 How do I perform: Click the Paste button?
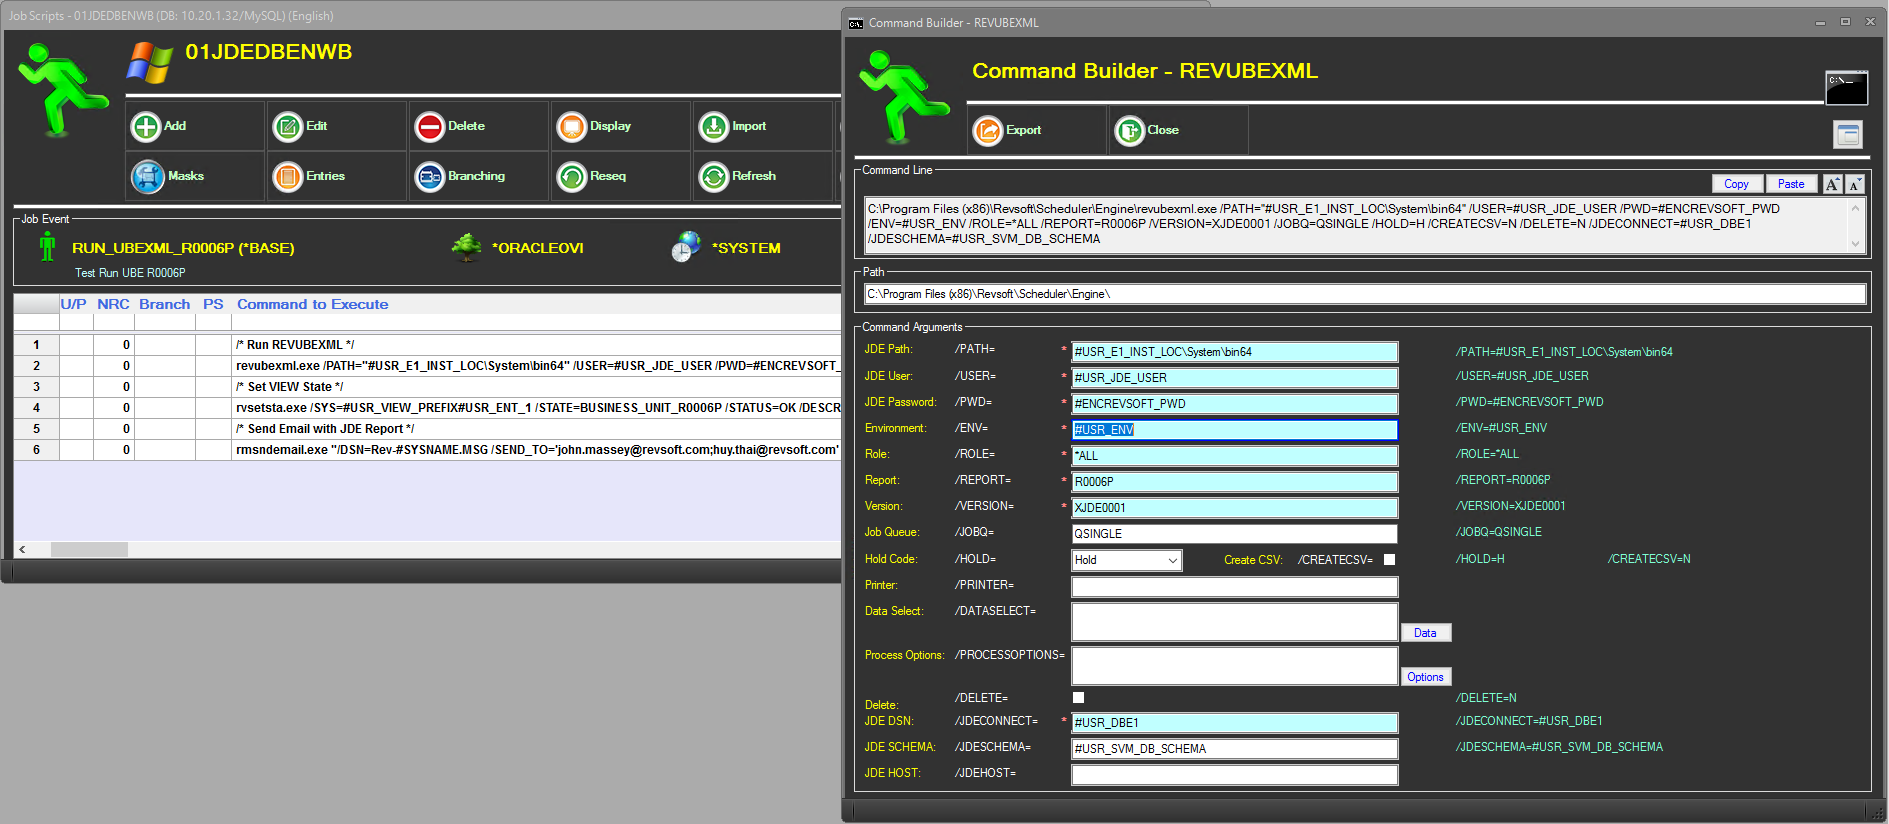coord(1791,184)
